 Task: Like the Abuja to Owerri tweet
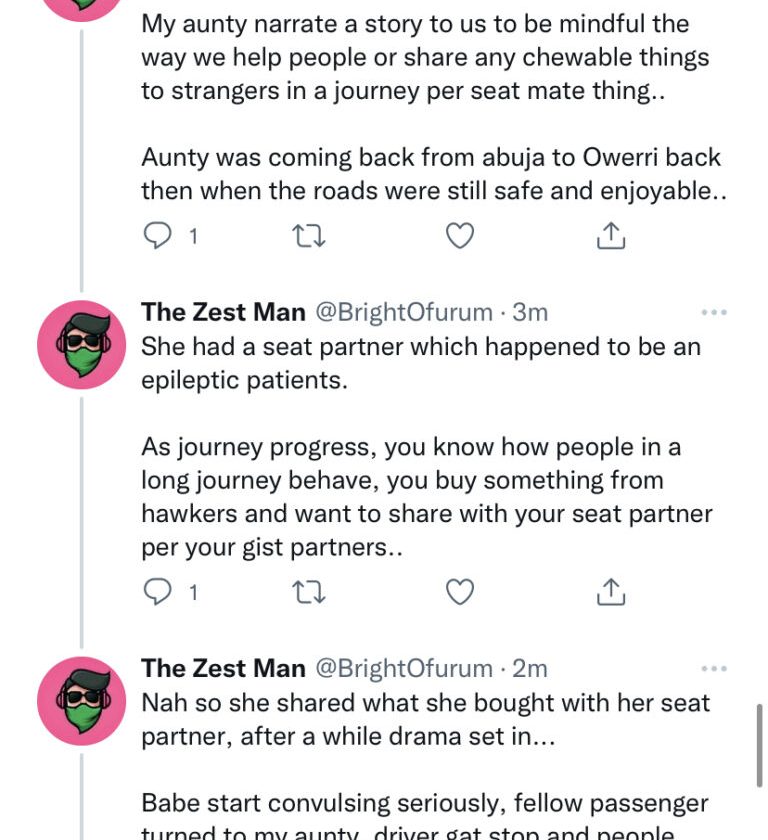point(459,236)
